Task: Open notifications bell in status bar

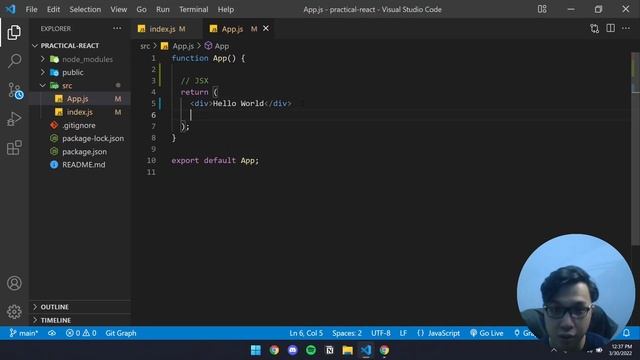Action: [x=626, y=333]
